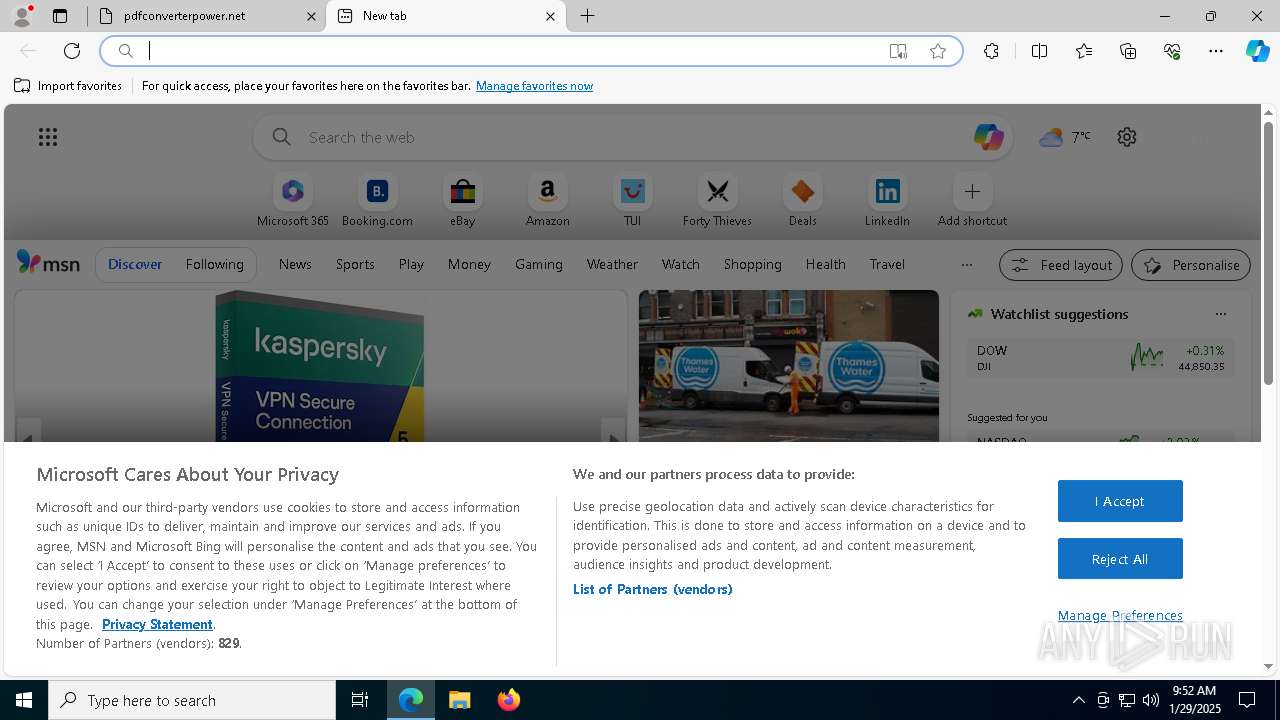
Task: Open the Extensions puzzle icon
Action: 991,51
